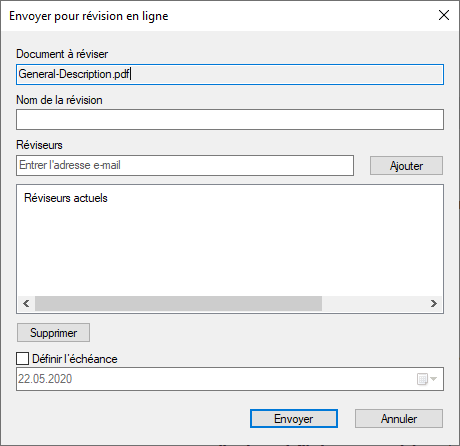
Task: Focus the Nom de la révision field
Action: click(x=230, y=119)
